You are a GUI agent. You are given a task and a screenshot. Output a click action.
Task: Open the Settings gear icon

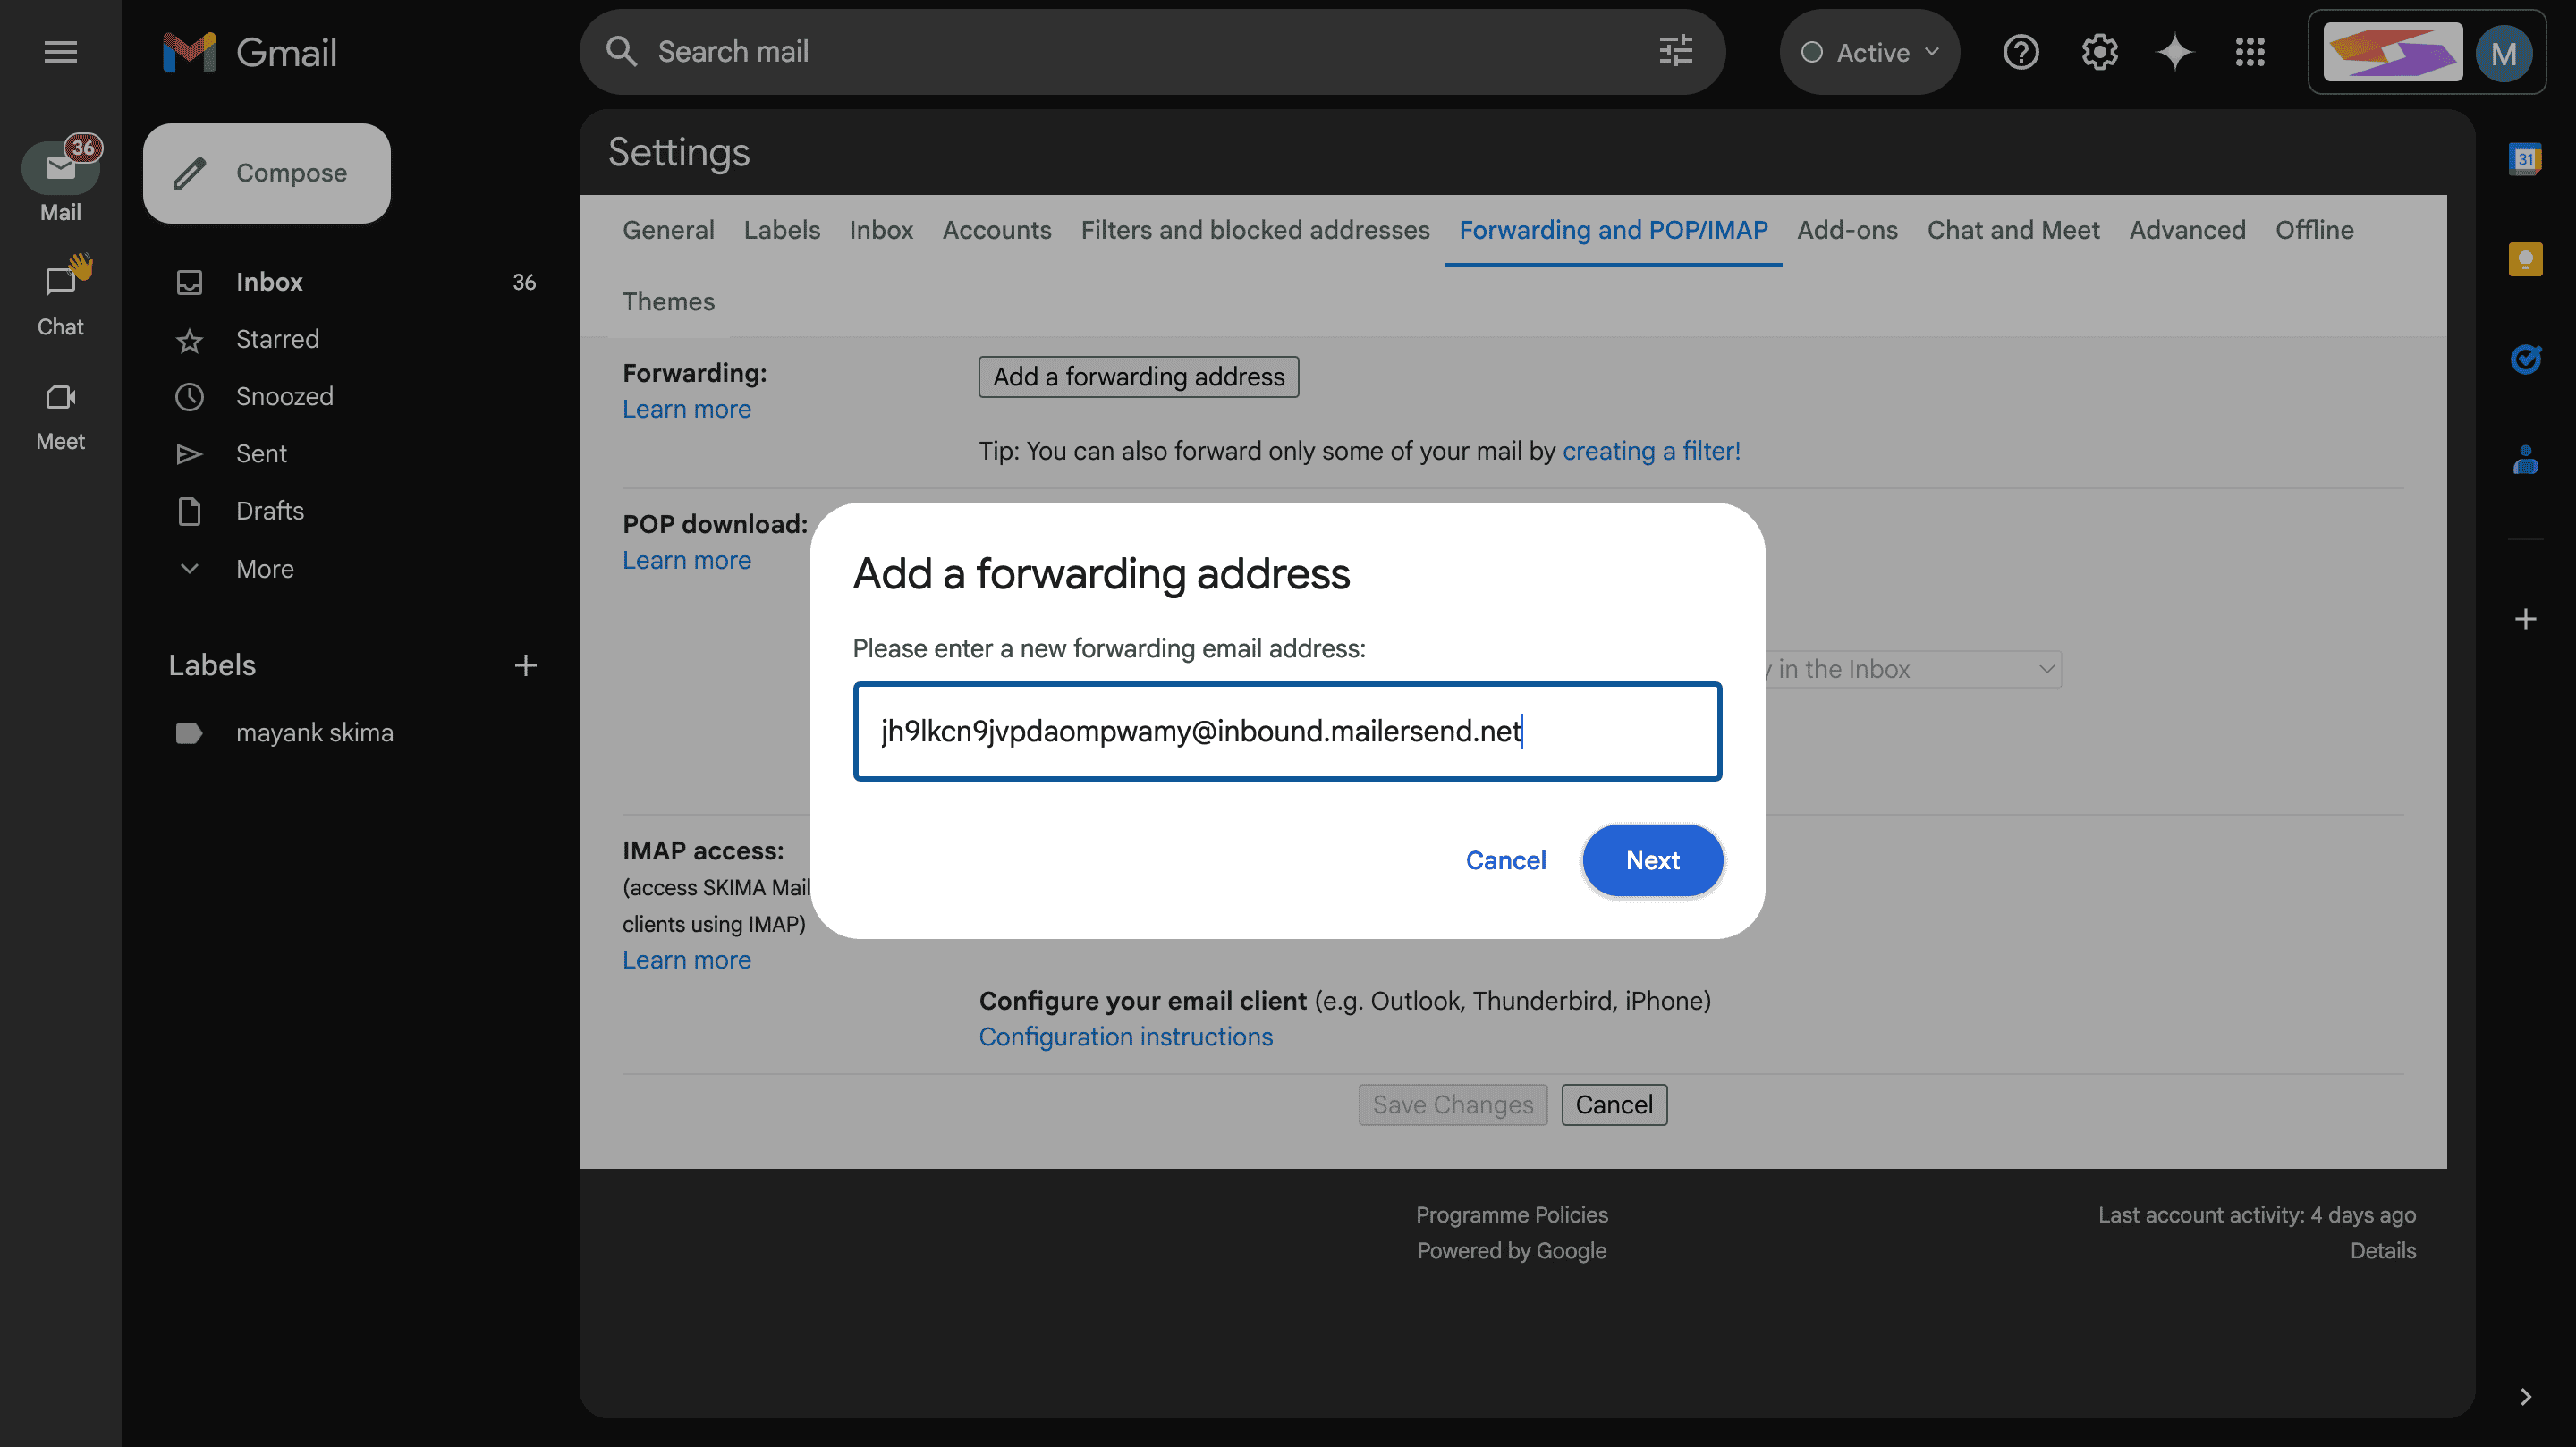[2099, 52]
